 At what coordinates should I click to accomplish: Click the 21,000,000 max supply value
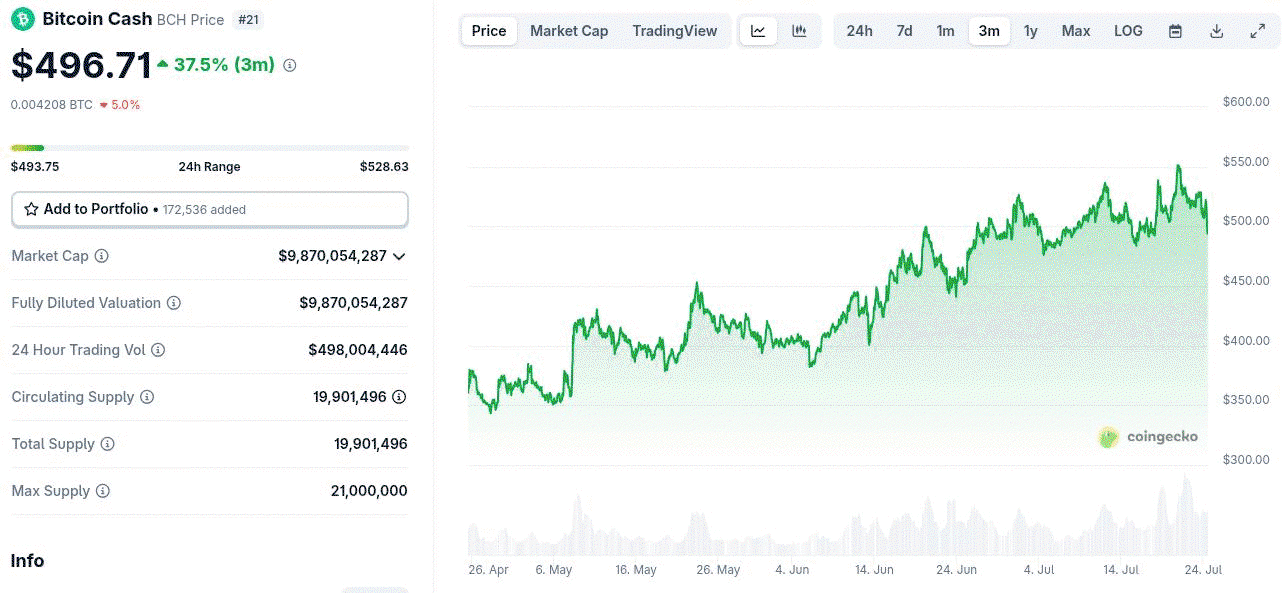tap(369, 491)
